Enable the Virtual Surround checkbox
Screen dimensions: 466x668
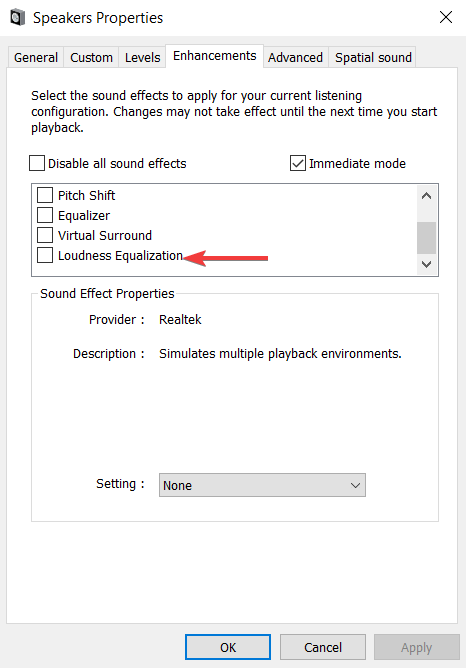(45, 235)
